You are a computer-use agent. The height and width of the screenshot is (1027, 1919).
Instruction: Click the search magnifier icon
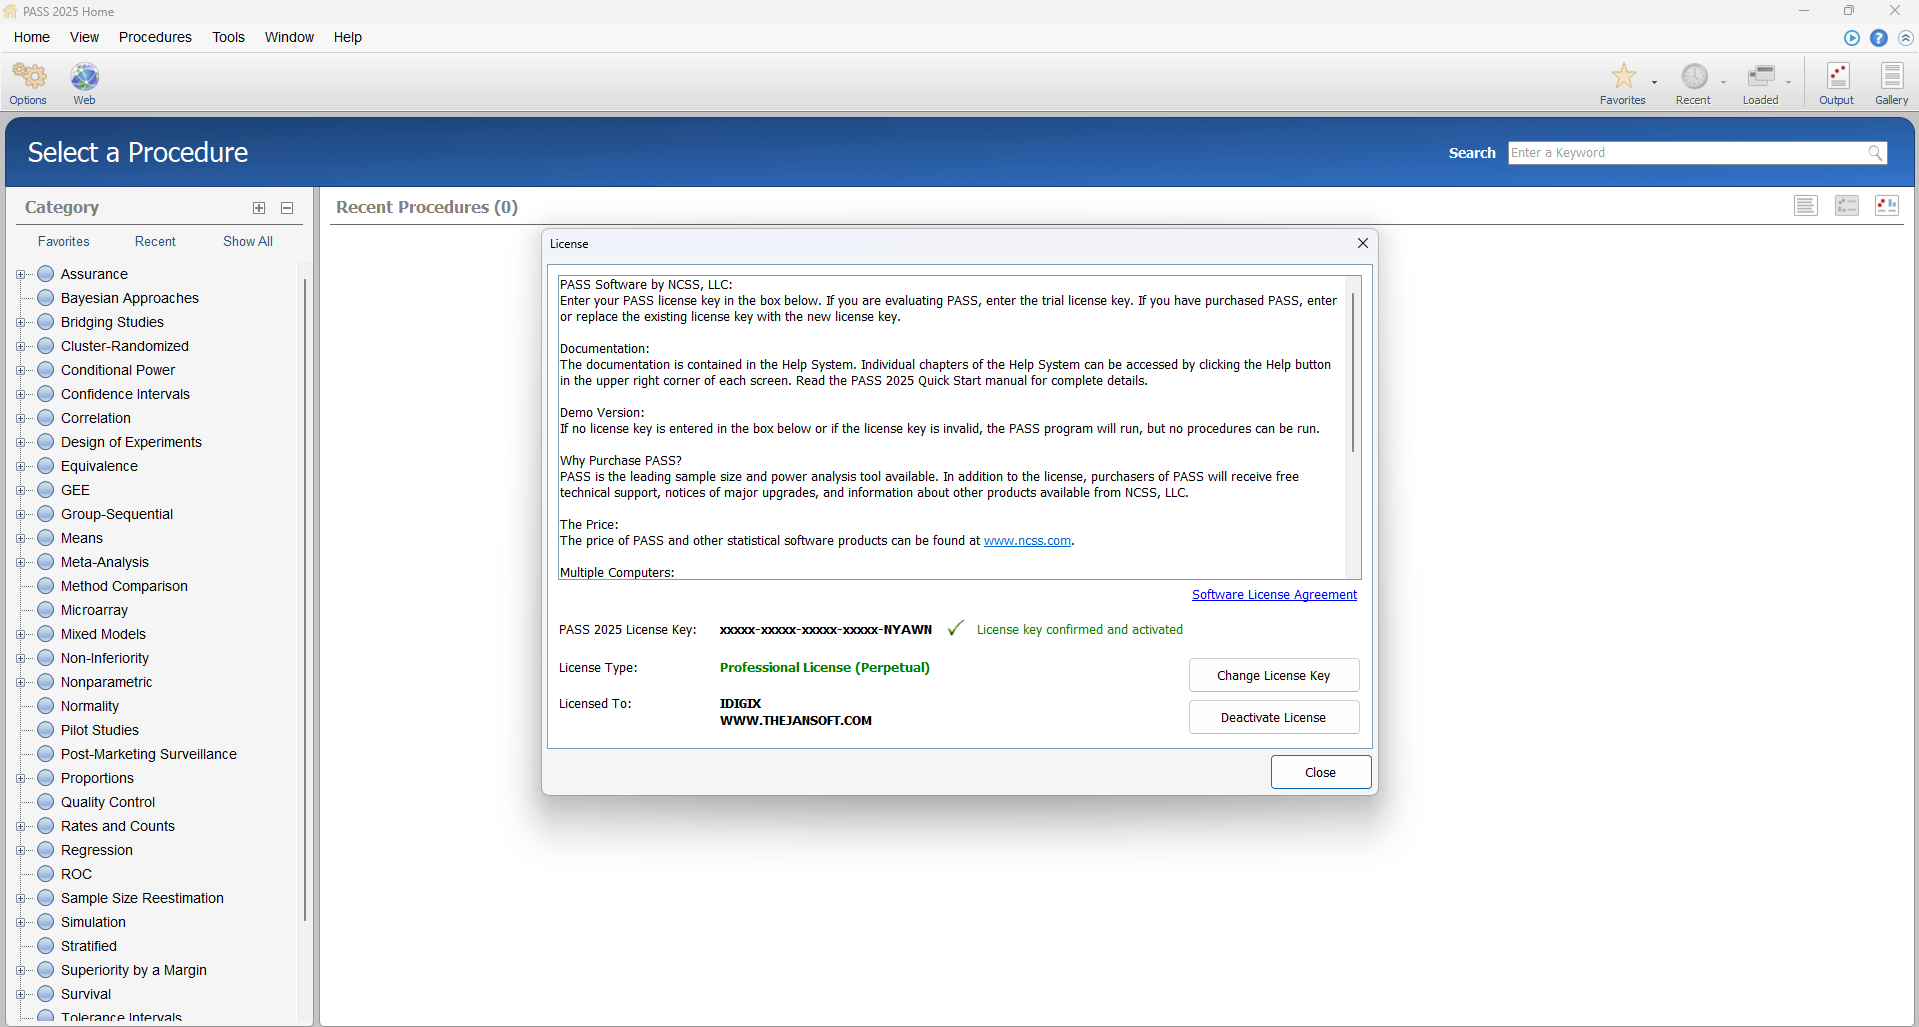click(x=1875, y=153)
